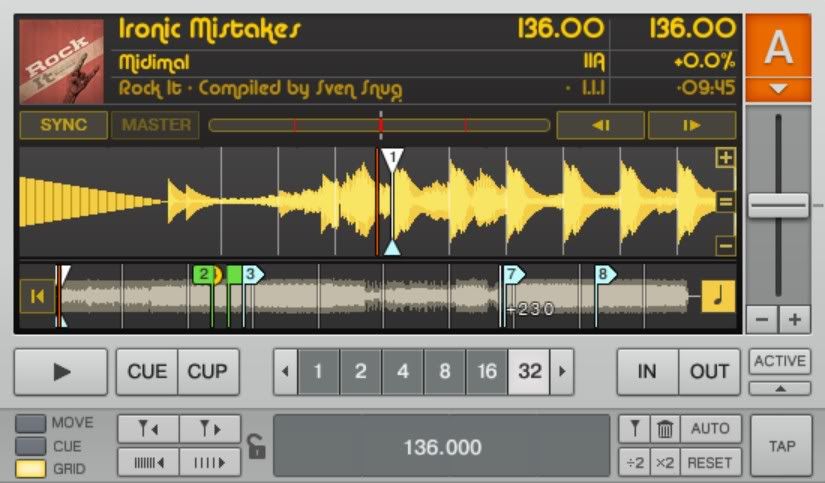825x483 pixels.
Task: Click the grid lock padlock icon
Action: 257,446
